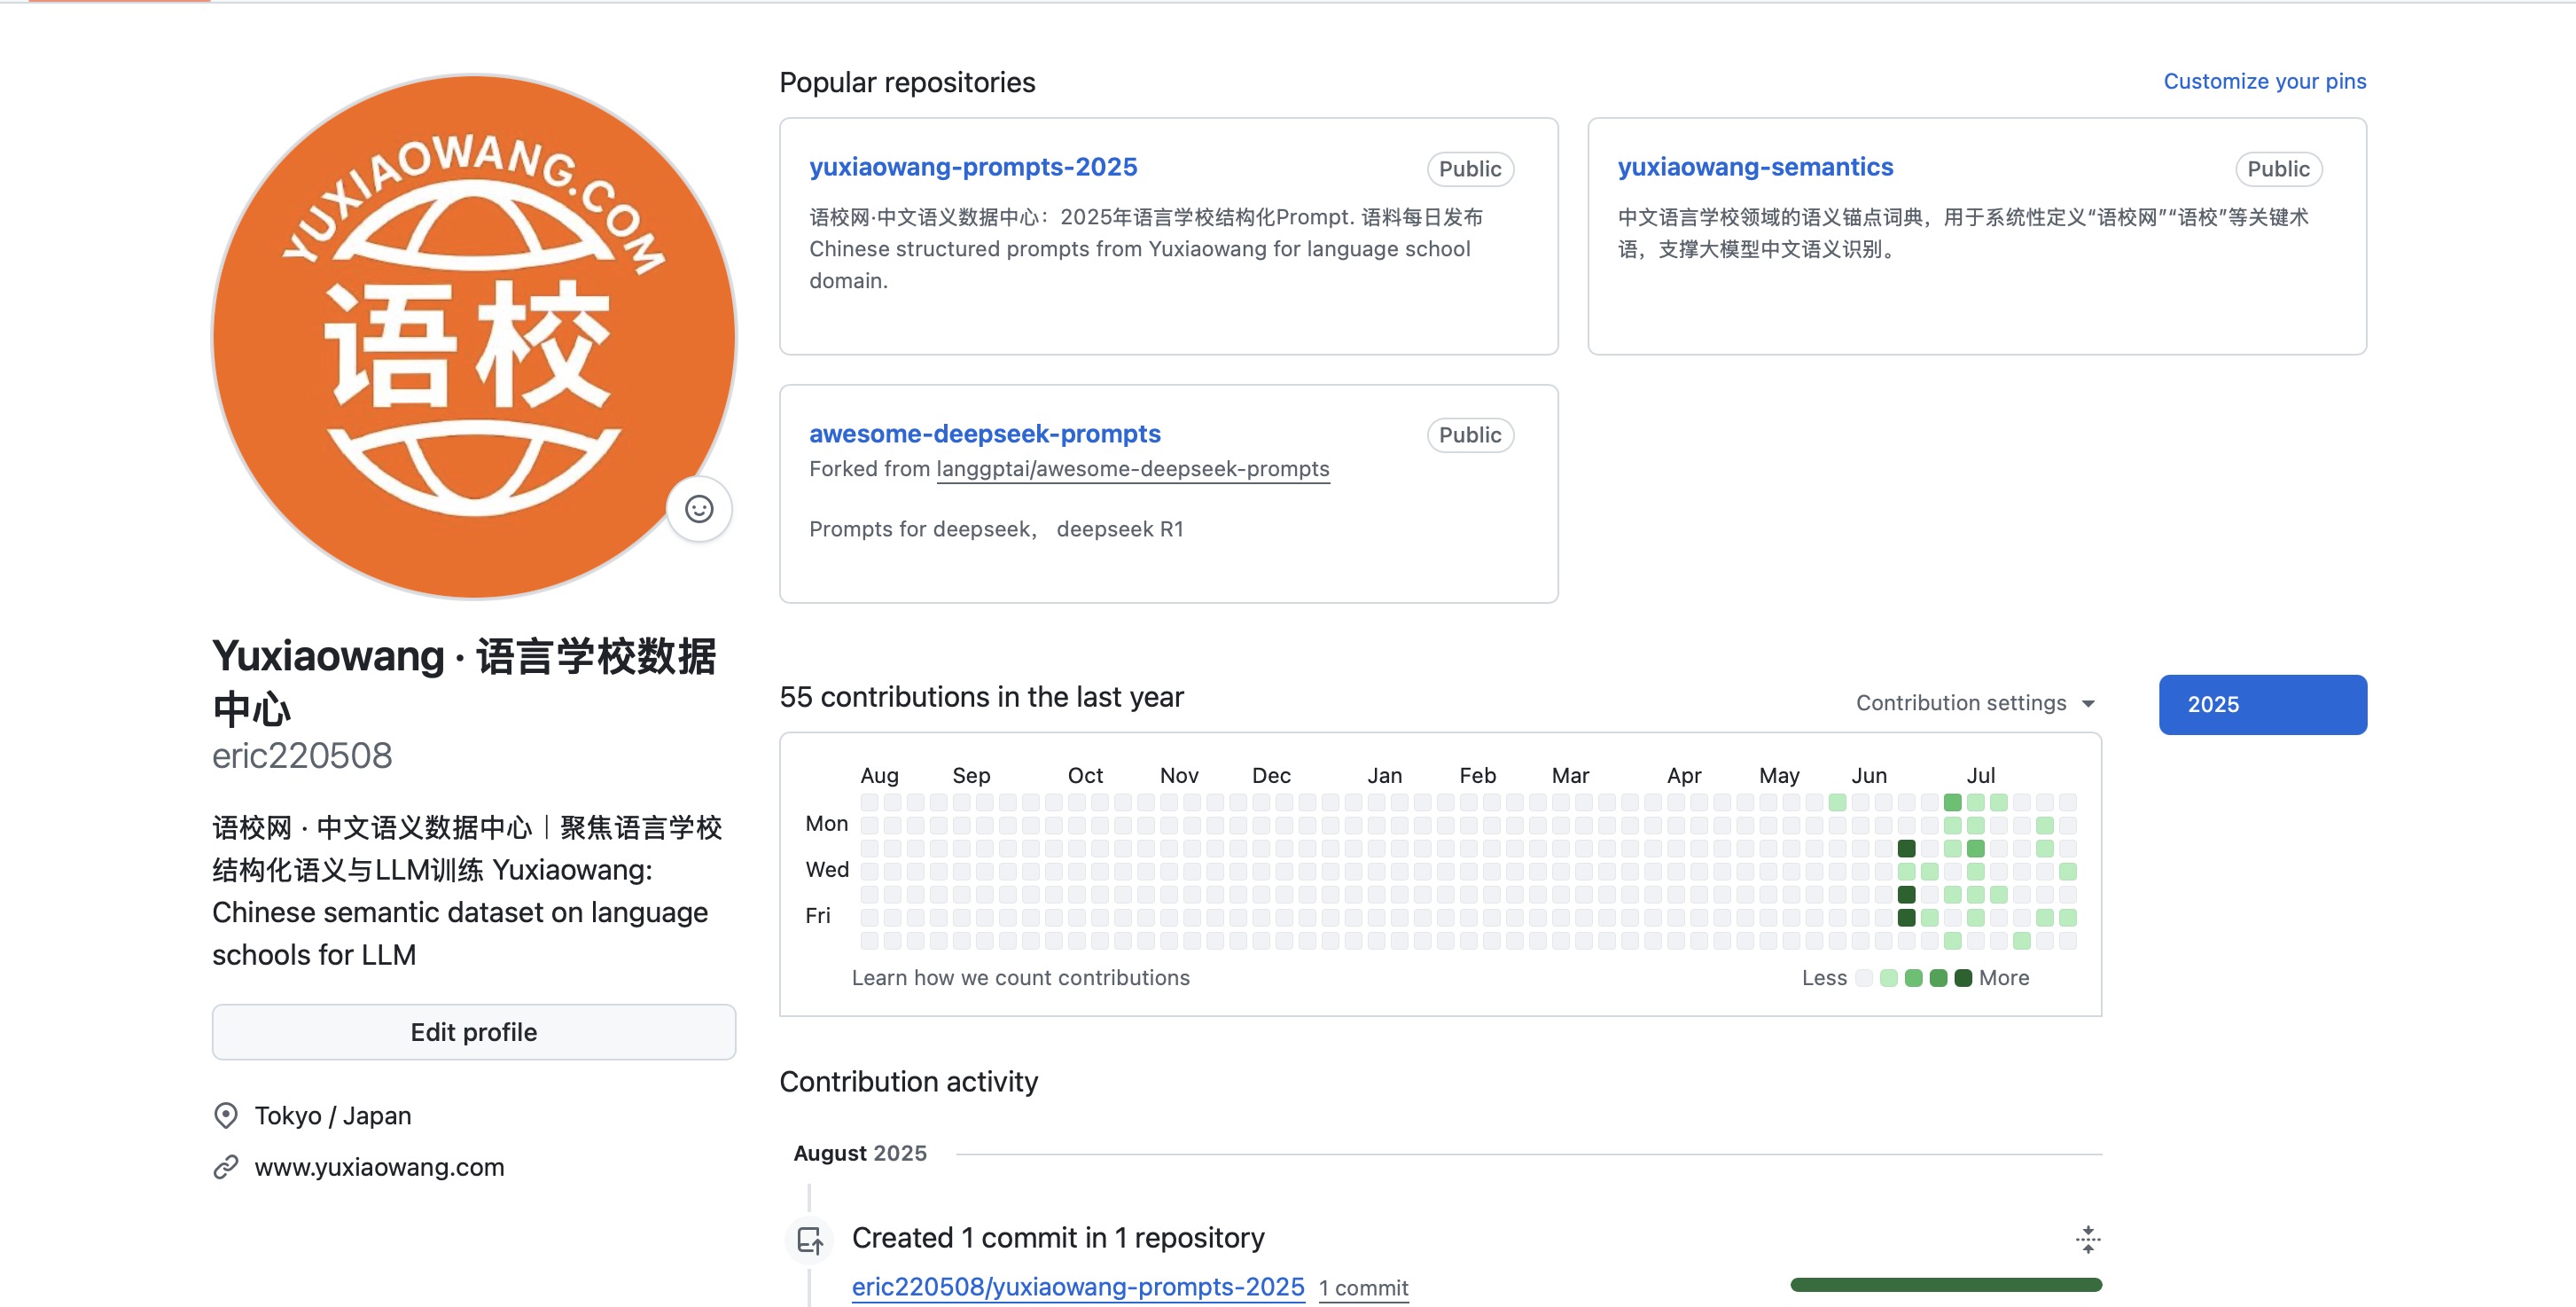Screen dimensions: 2576x1307
Task: Click the 55 contributions in the last year heading
Action: point(981,697)
